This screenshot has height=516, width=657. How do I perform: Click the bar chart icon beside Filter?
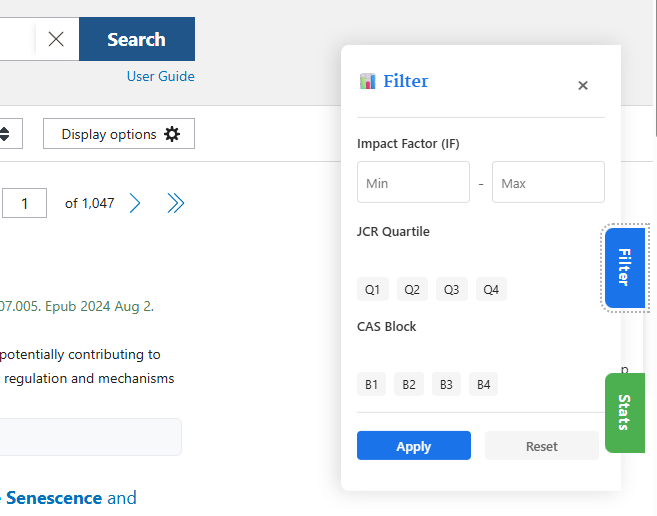pyautogui.click(x=367, y=81)
